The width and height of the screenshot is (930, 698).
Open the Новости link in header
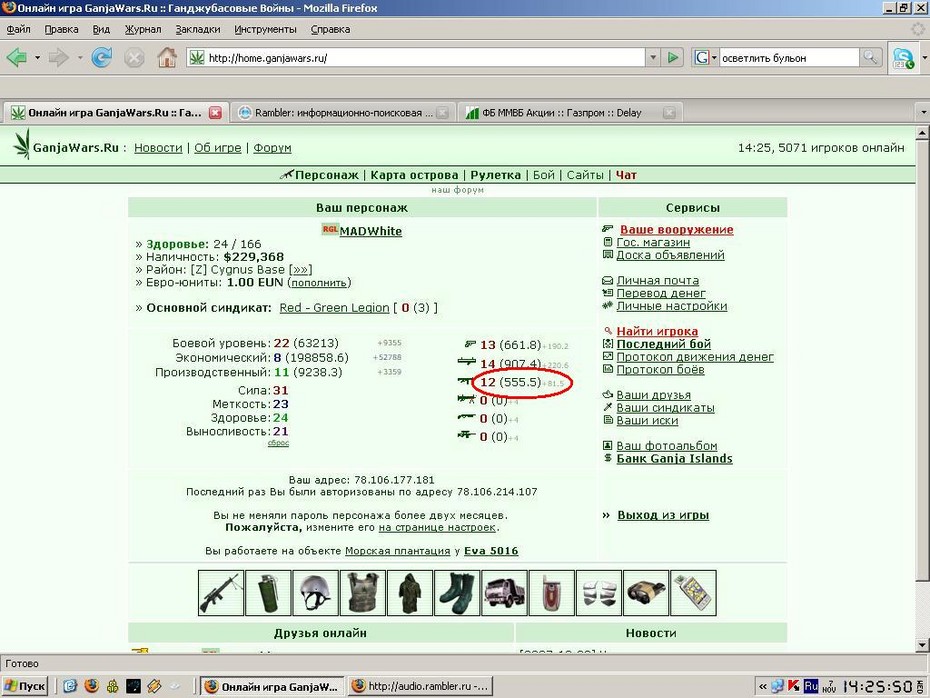(x=158, y=148)
